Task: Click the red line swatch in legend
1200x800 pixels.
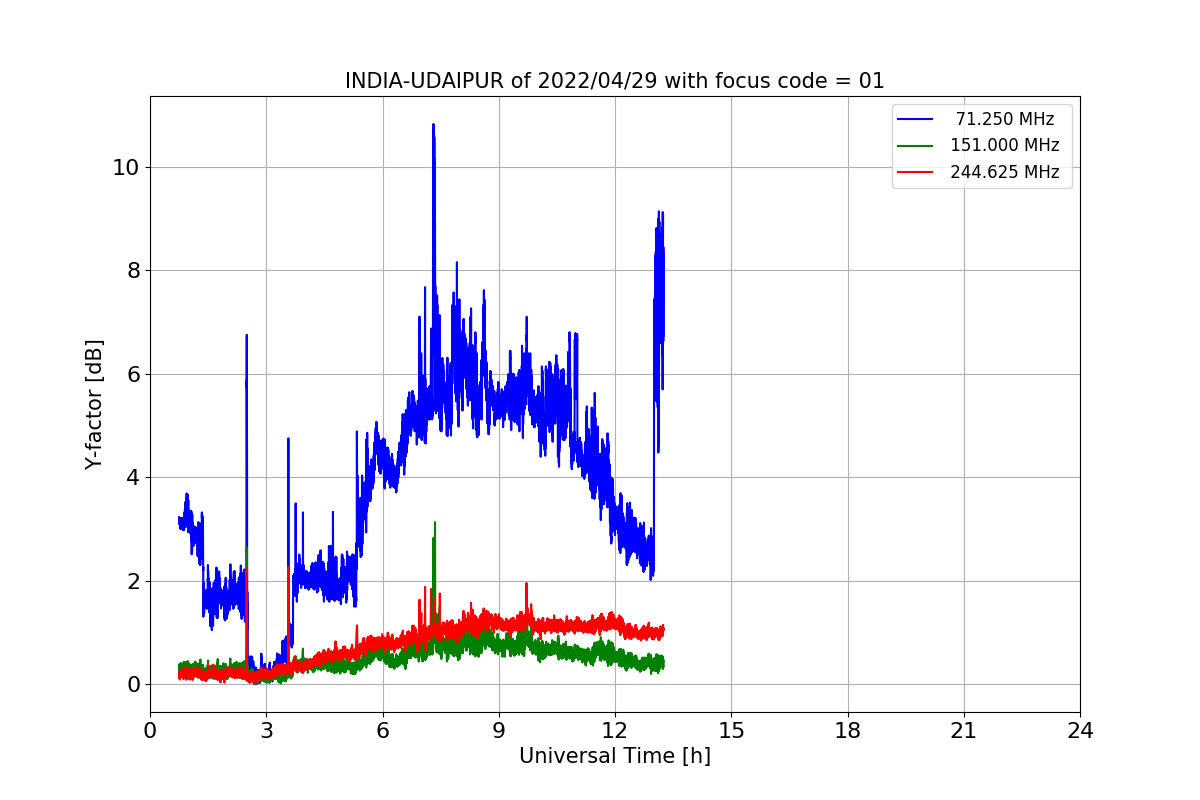Action: point(915,171)
